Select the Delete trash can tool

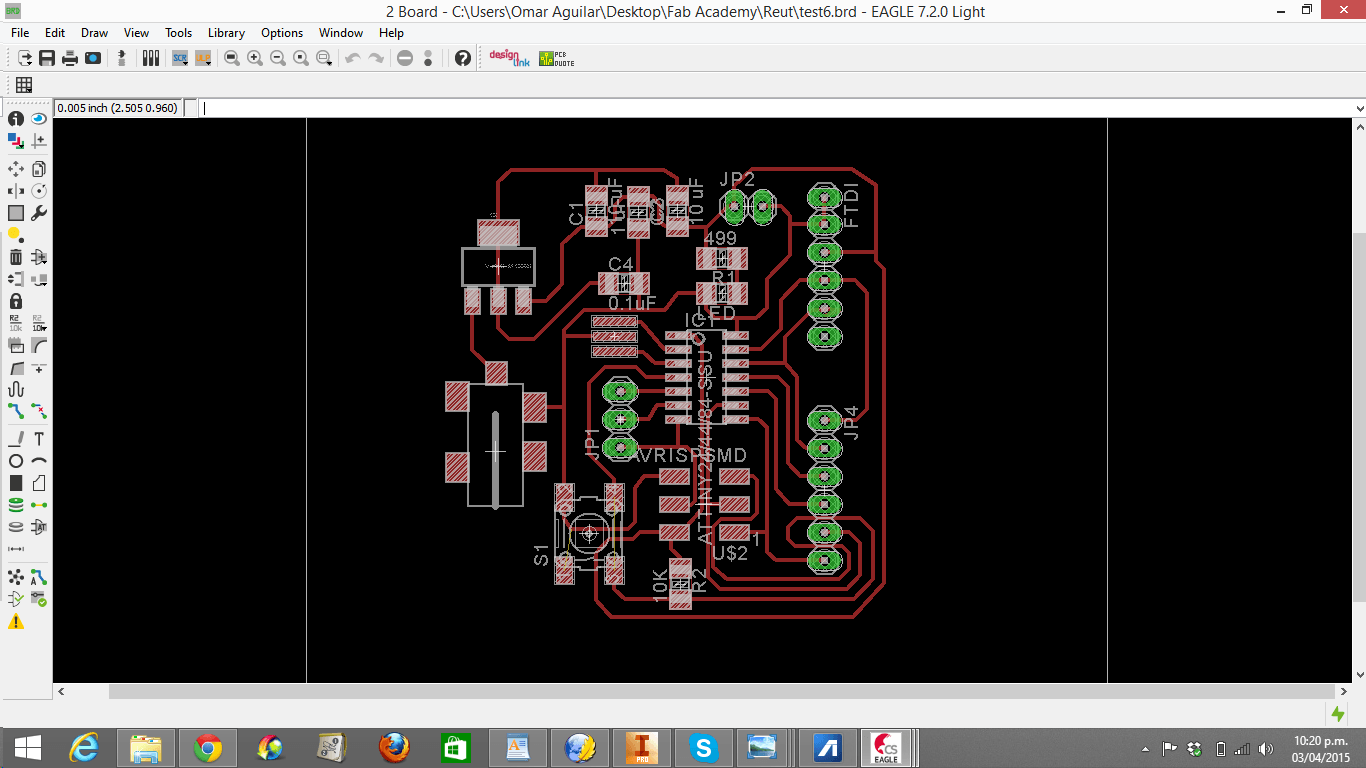16,257
